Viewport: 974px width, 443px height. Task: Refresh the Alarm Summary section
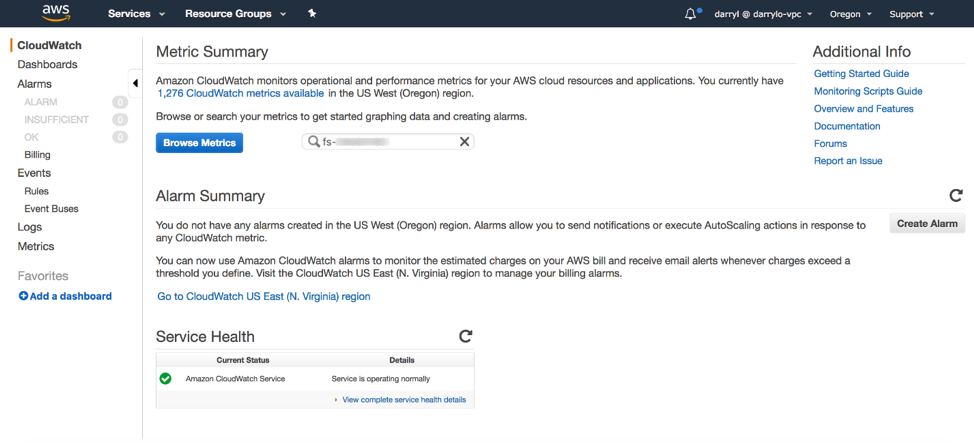(956, 196)
